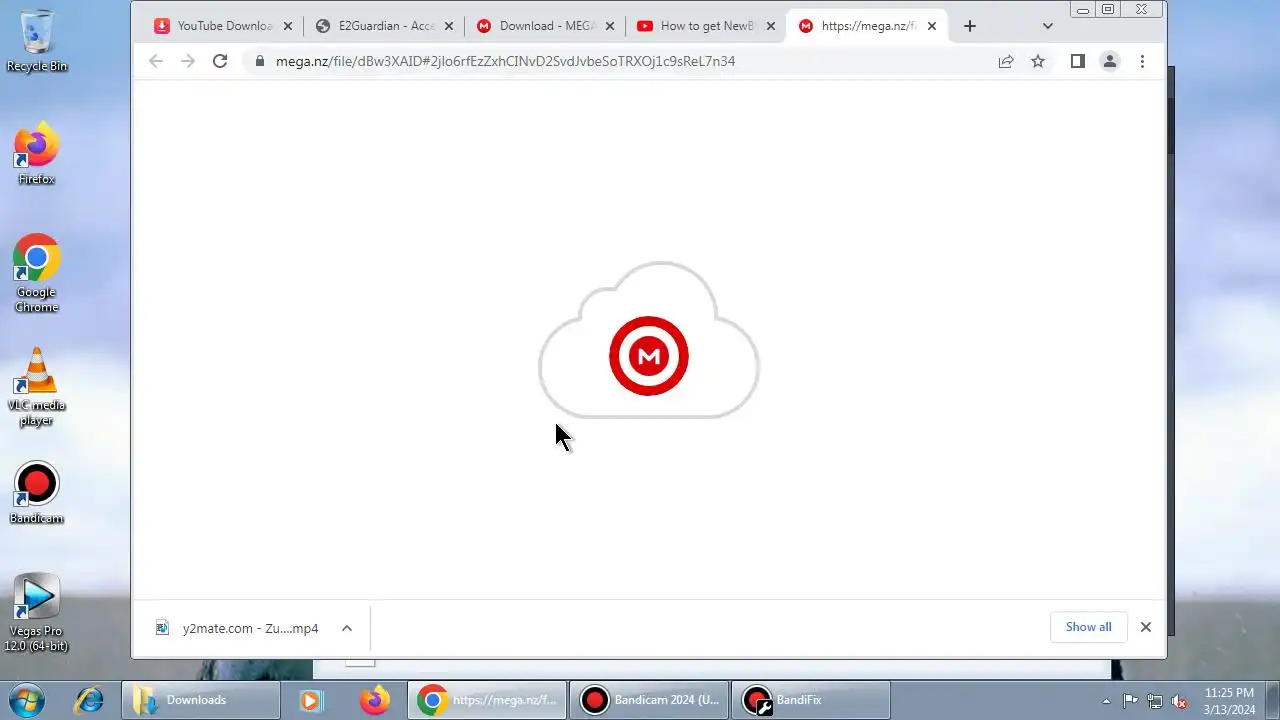Select Bandicam desktop shortcut
1280x720 pixels.
(37, 493)
